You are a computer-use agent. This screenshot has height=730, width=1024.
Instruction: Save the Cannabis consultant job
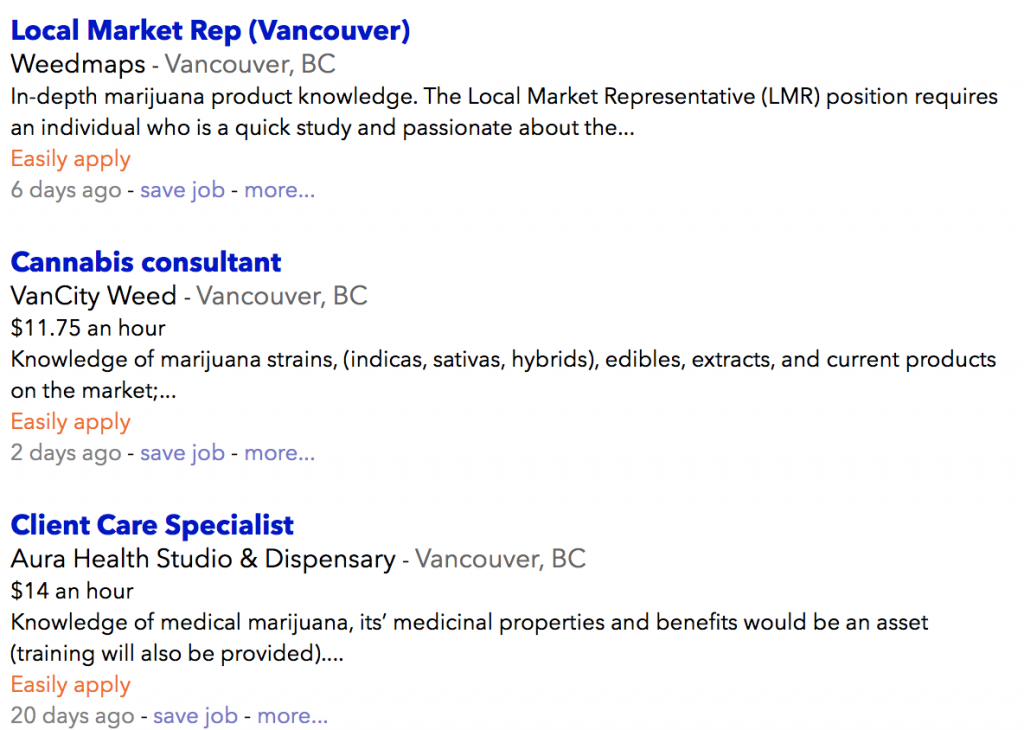pos(182,453)
